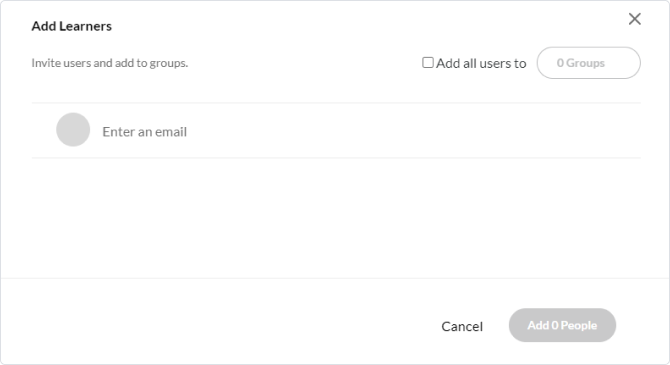Dismiss the dialog using the top-right X icon
This screenshot has height=365, width=670.
(635, 19)
